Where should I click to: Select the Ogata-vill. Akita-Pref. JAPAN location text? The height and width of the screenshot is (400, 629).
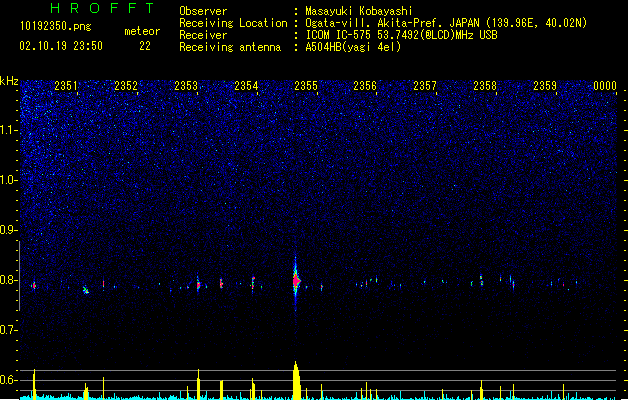click(x=446, y=23)
